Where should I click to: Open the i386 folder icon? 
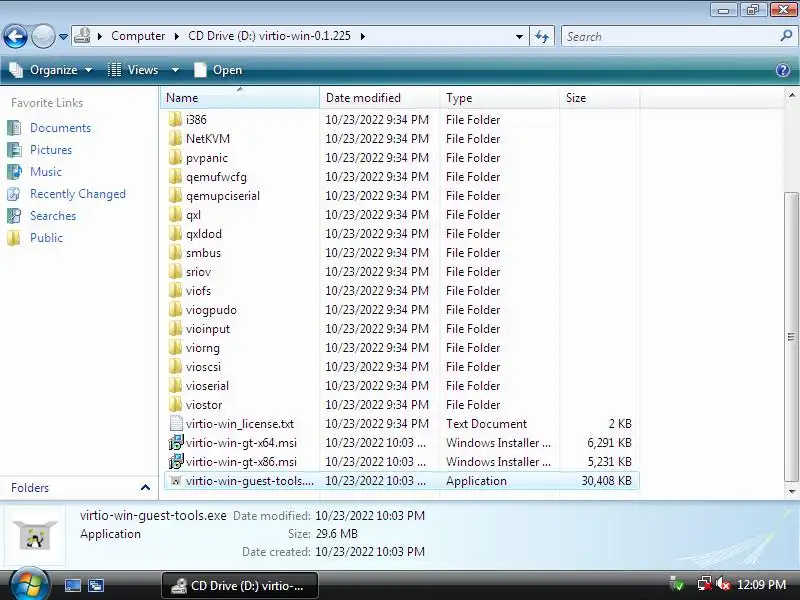click(x=175, y=119)
